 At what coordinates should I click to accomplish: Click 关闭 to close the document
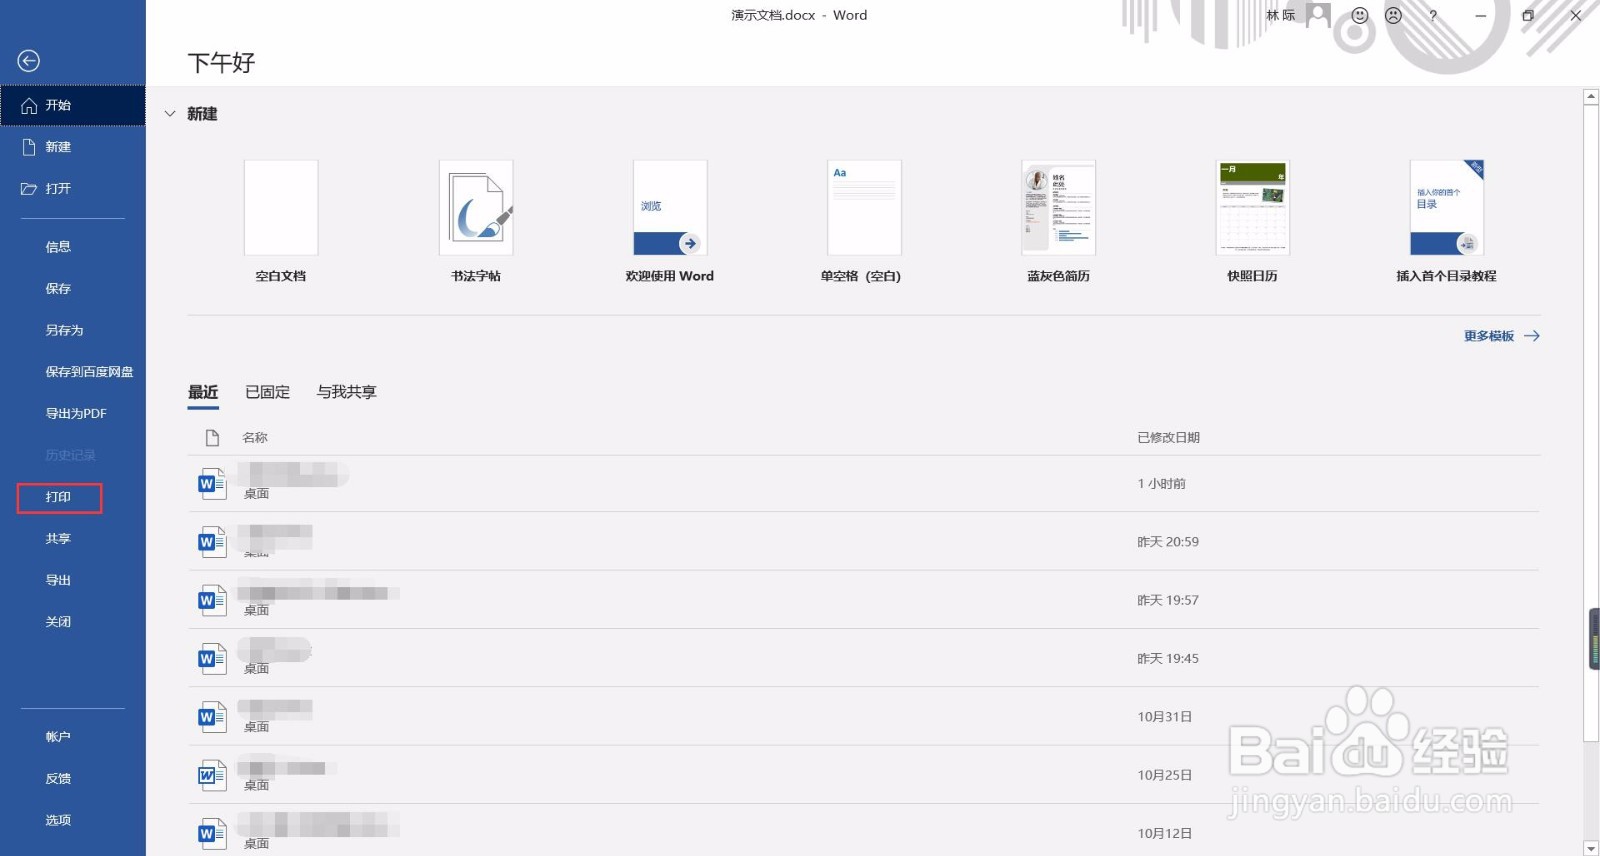[x=58, y=622]
